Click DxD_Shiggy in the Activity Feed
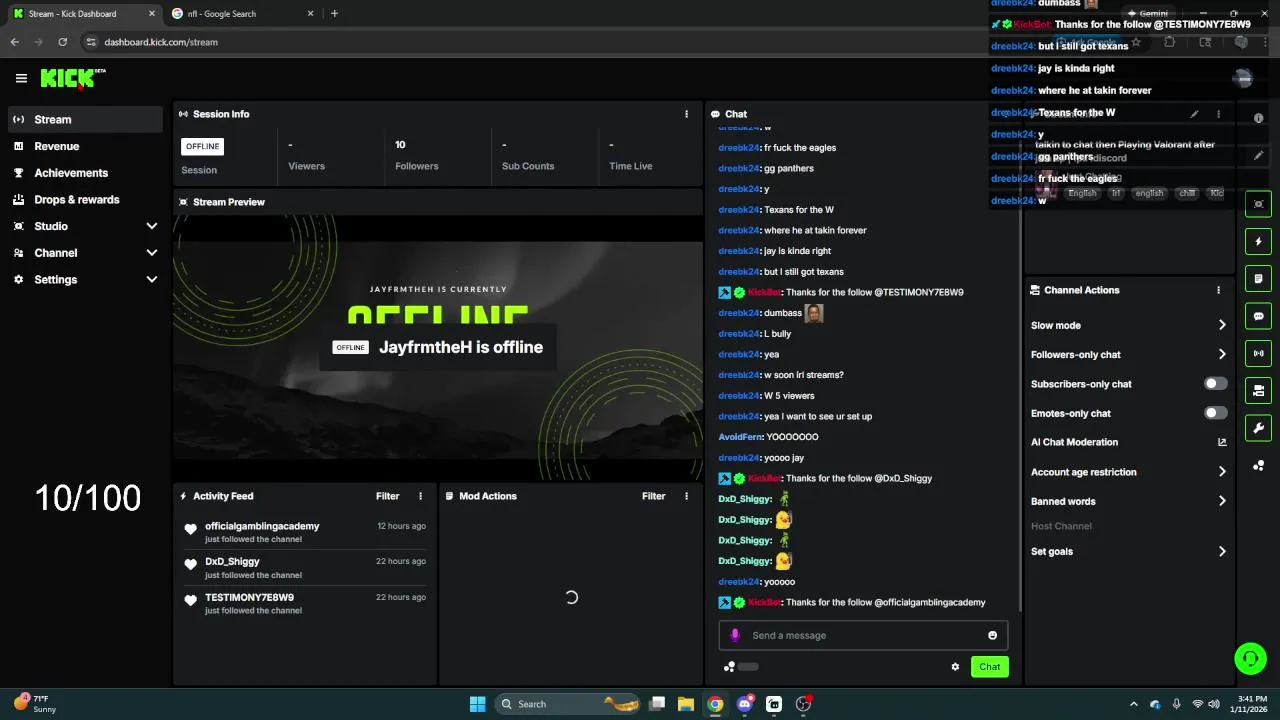Image resolution: width=1280 pixels, height=720 pixels. 232,562
